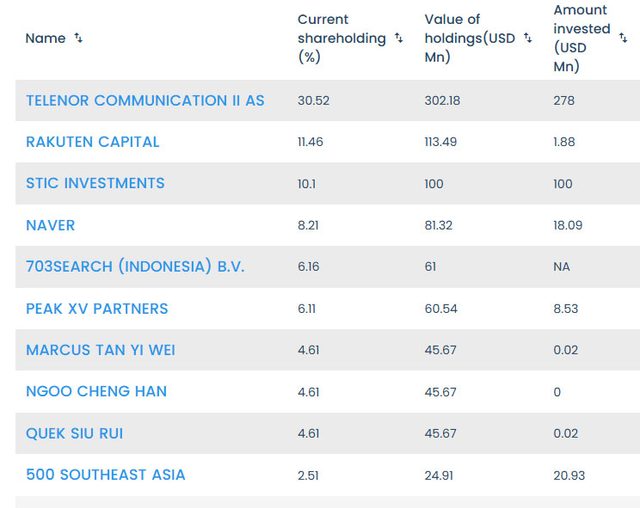640x508 pixels.
Task: Open 500 SOUTHEAST ASIA link
Action: click(105, 474)
